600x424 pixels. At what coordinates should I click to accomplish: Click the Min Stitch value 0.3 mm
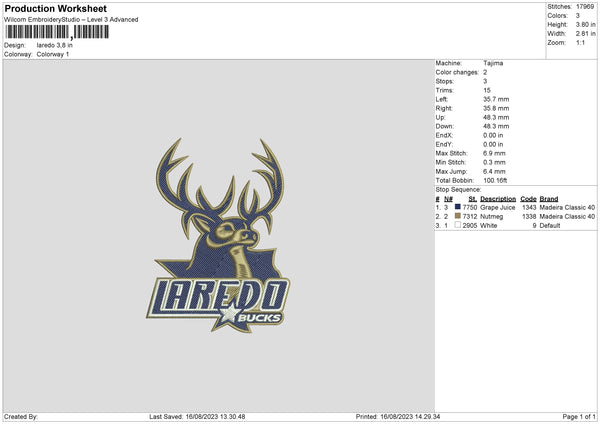[494, 163]
